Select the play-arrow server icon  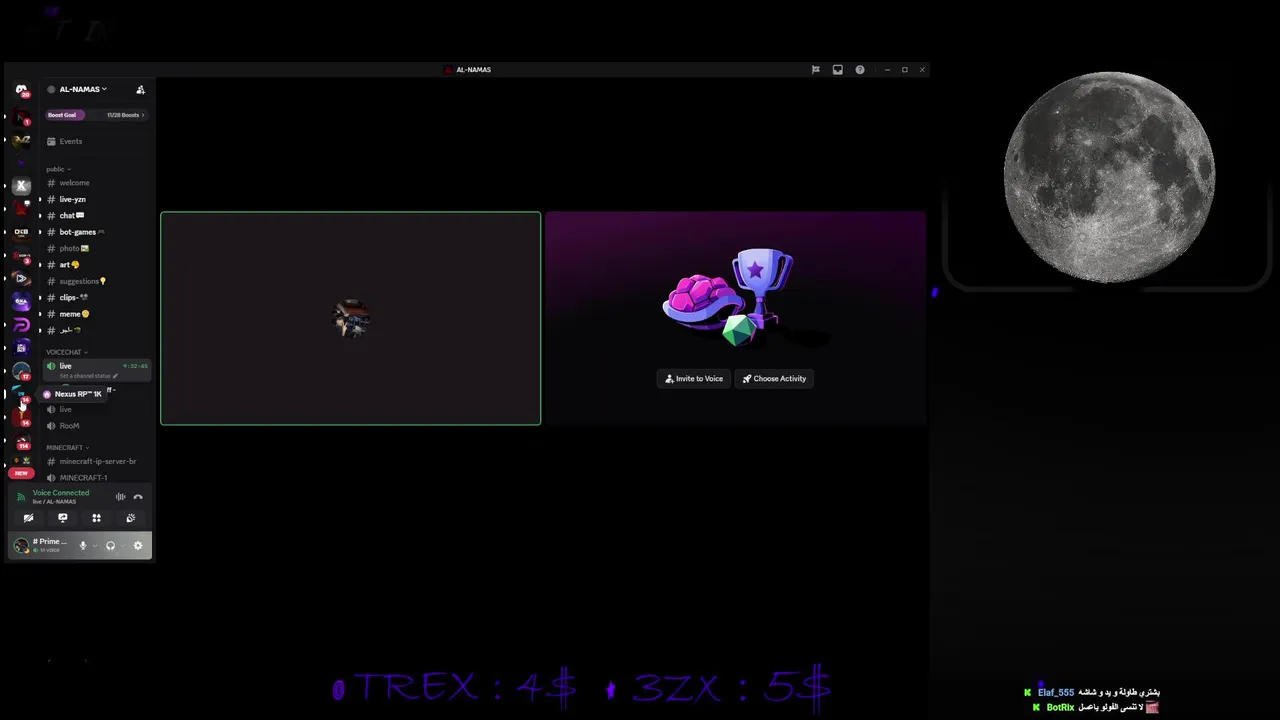coord(21,278)
